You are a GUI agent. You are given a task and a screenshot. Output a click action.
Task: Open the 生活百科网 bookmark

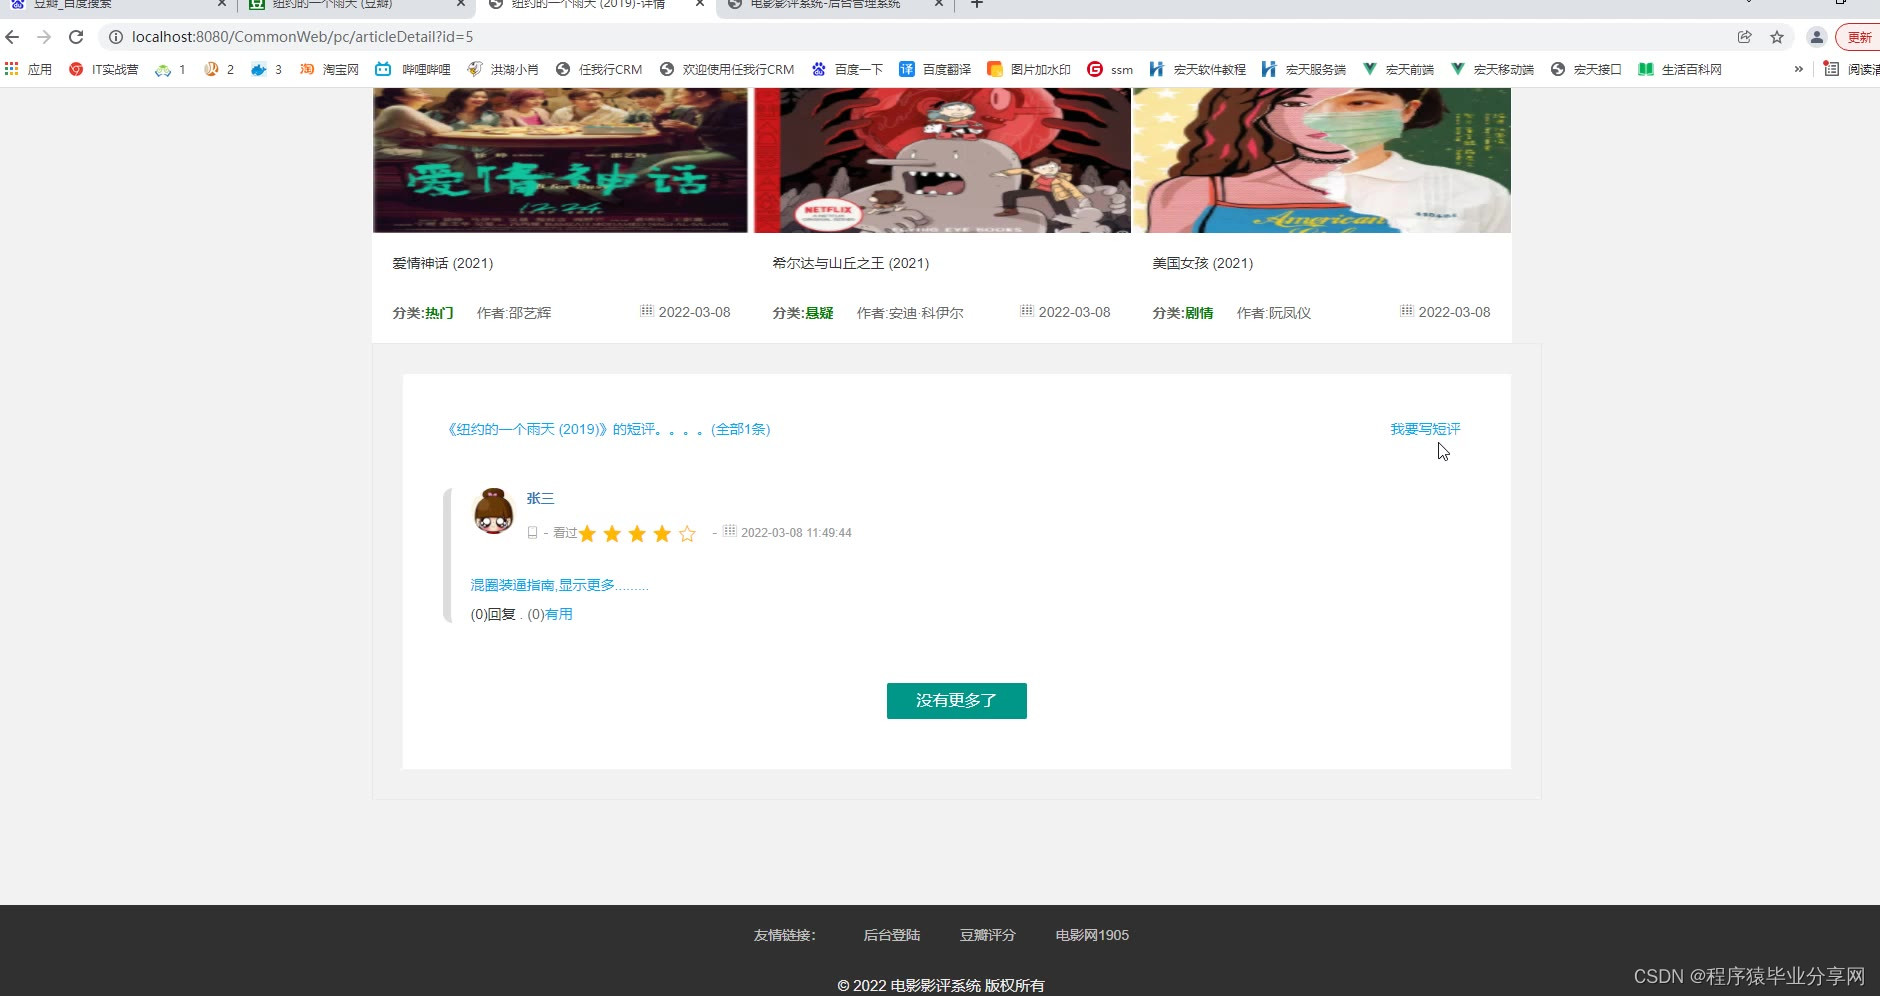[1680, 69]
